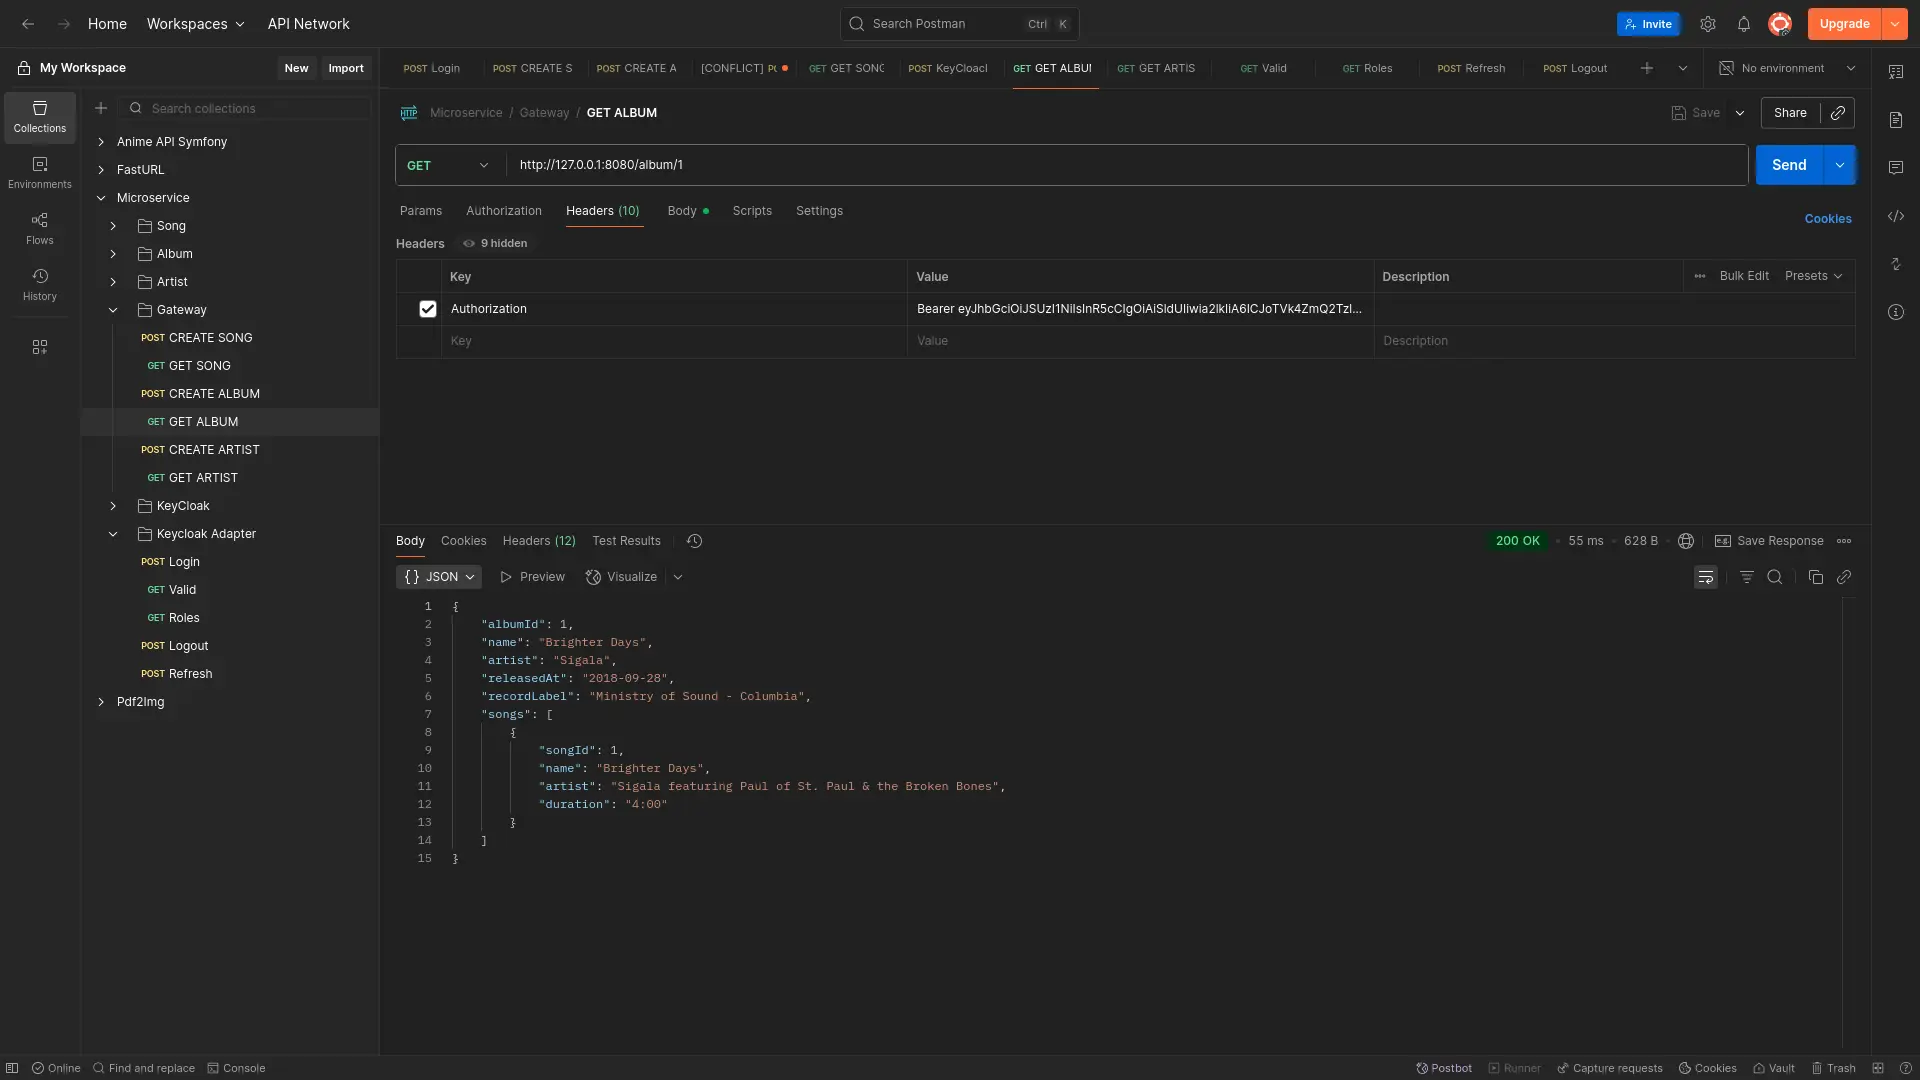Switch to the Authorization tab
This screenshot has height=1080, width=1920.
504,211
